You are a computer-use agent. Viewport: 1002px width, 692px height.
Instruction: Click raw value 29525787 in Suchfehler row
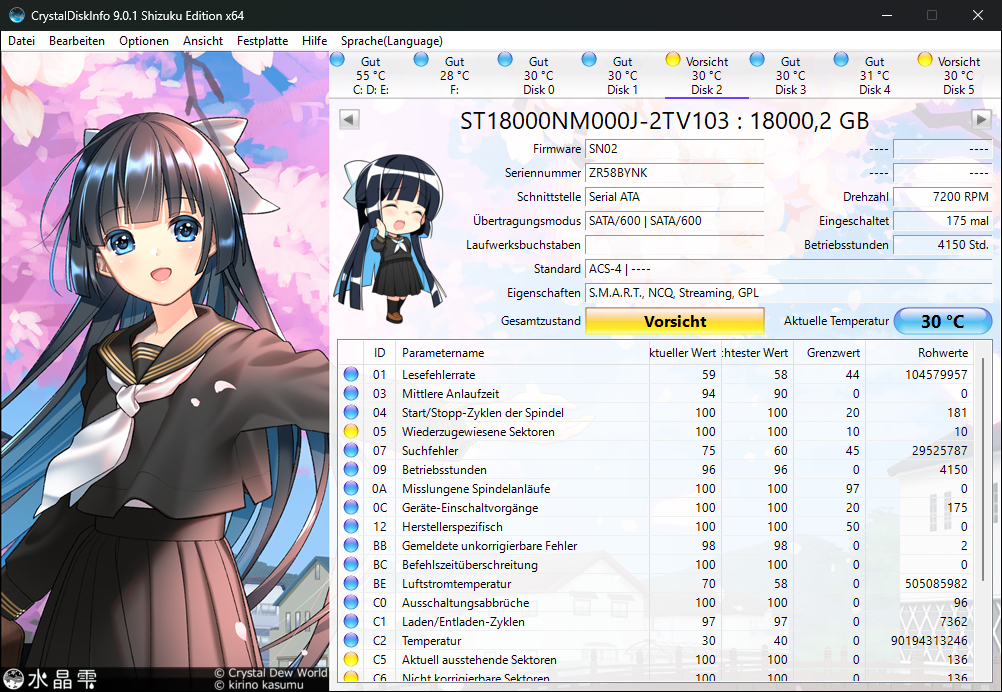[x=939, y=450]
